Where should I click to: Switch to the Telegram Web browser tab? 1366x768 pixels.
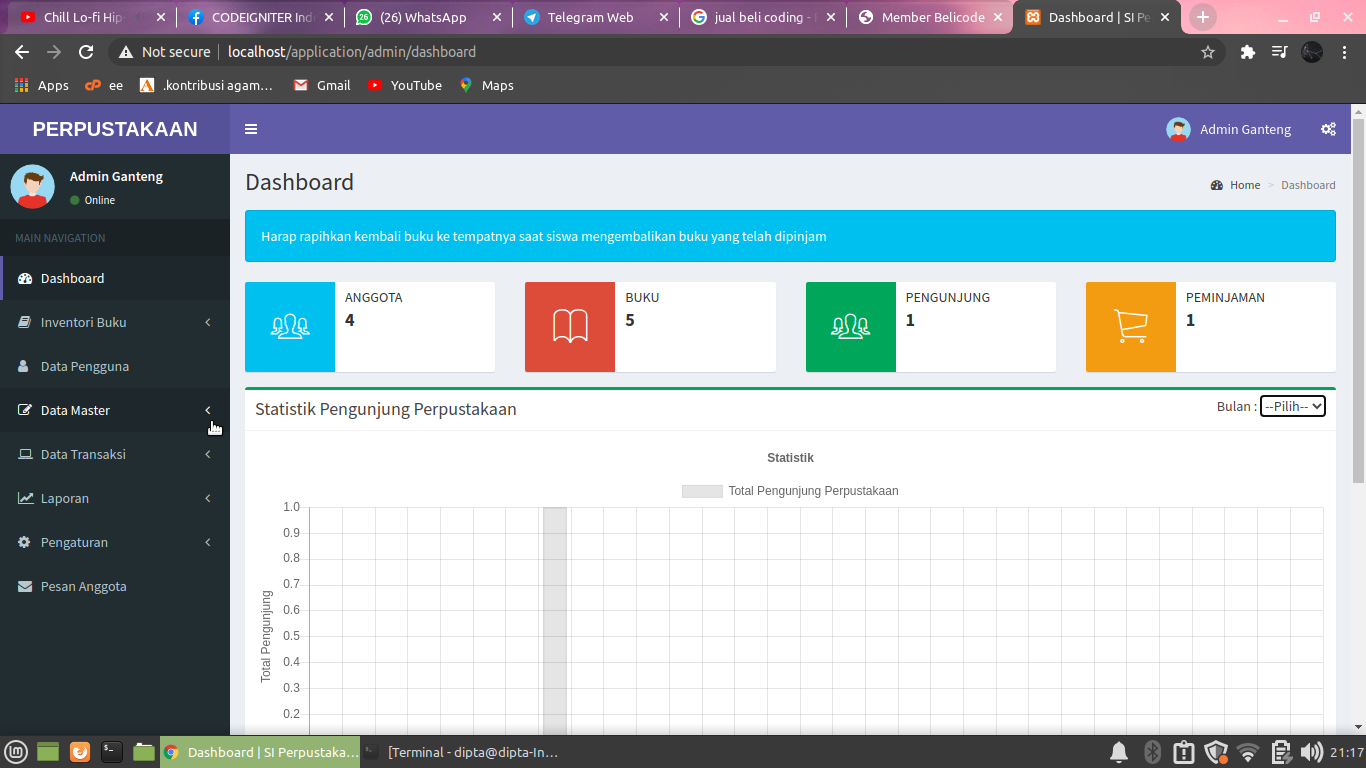click(590, 17)
